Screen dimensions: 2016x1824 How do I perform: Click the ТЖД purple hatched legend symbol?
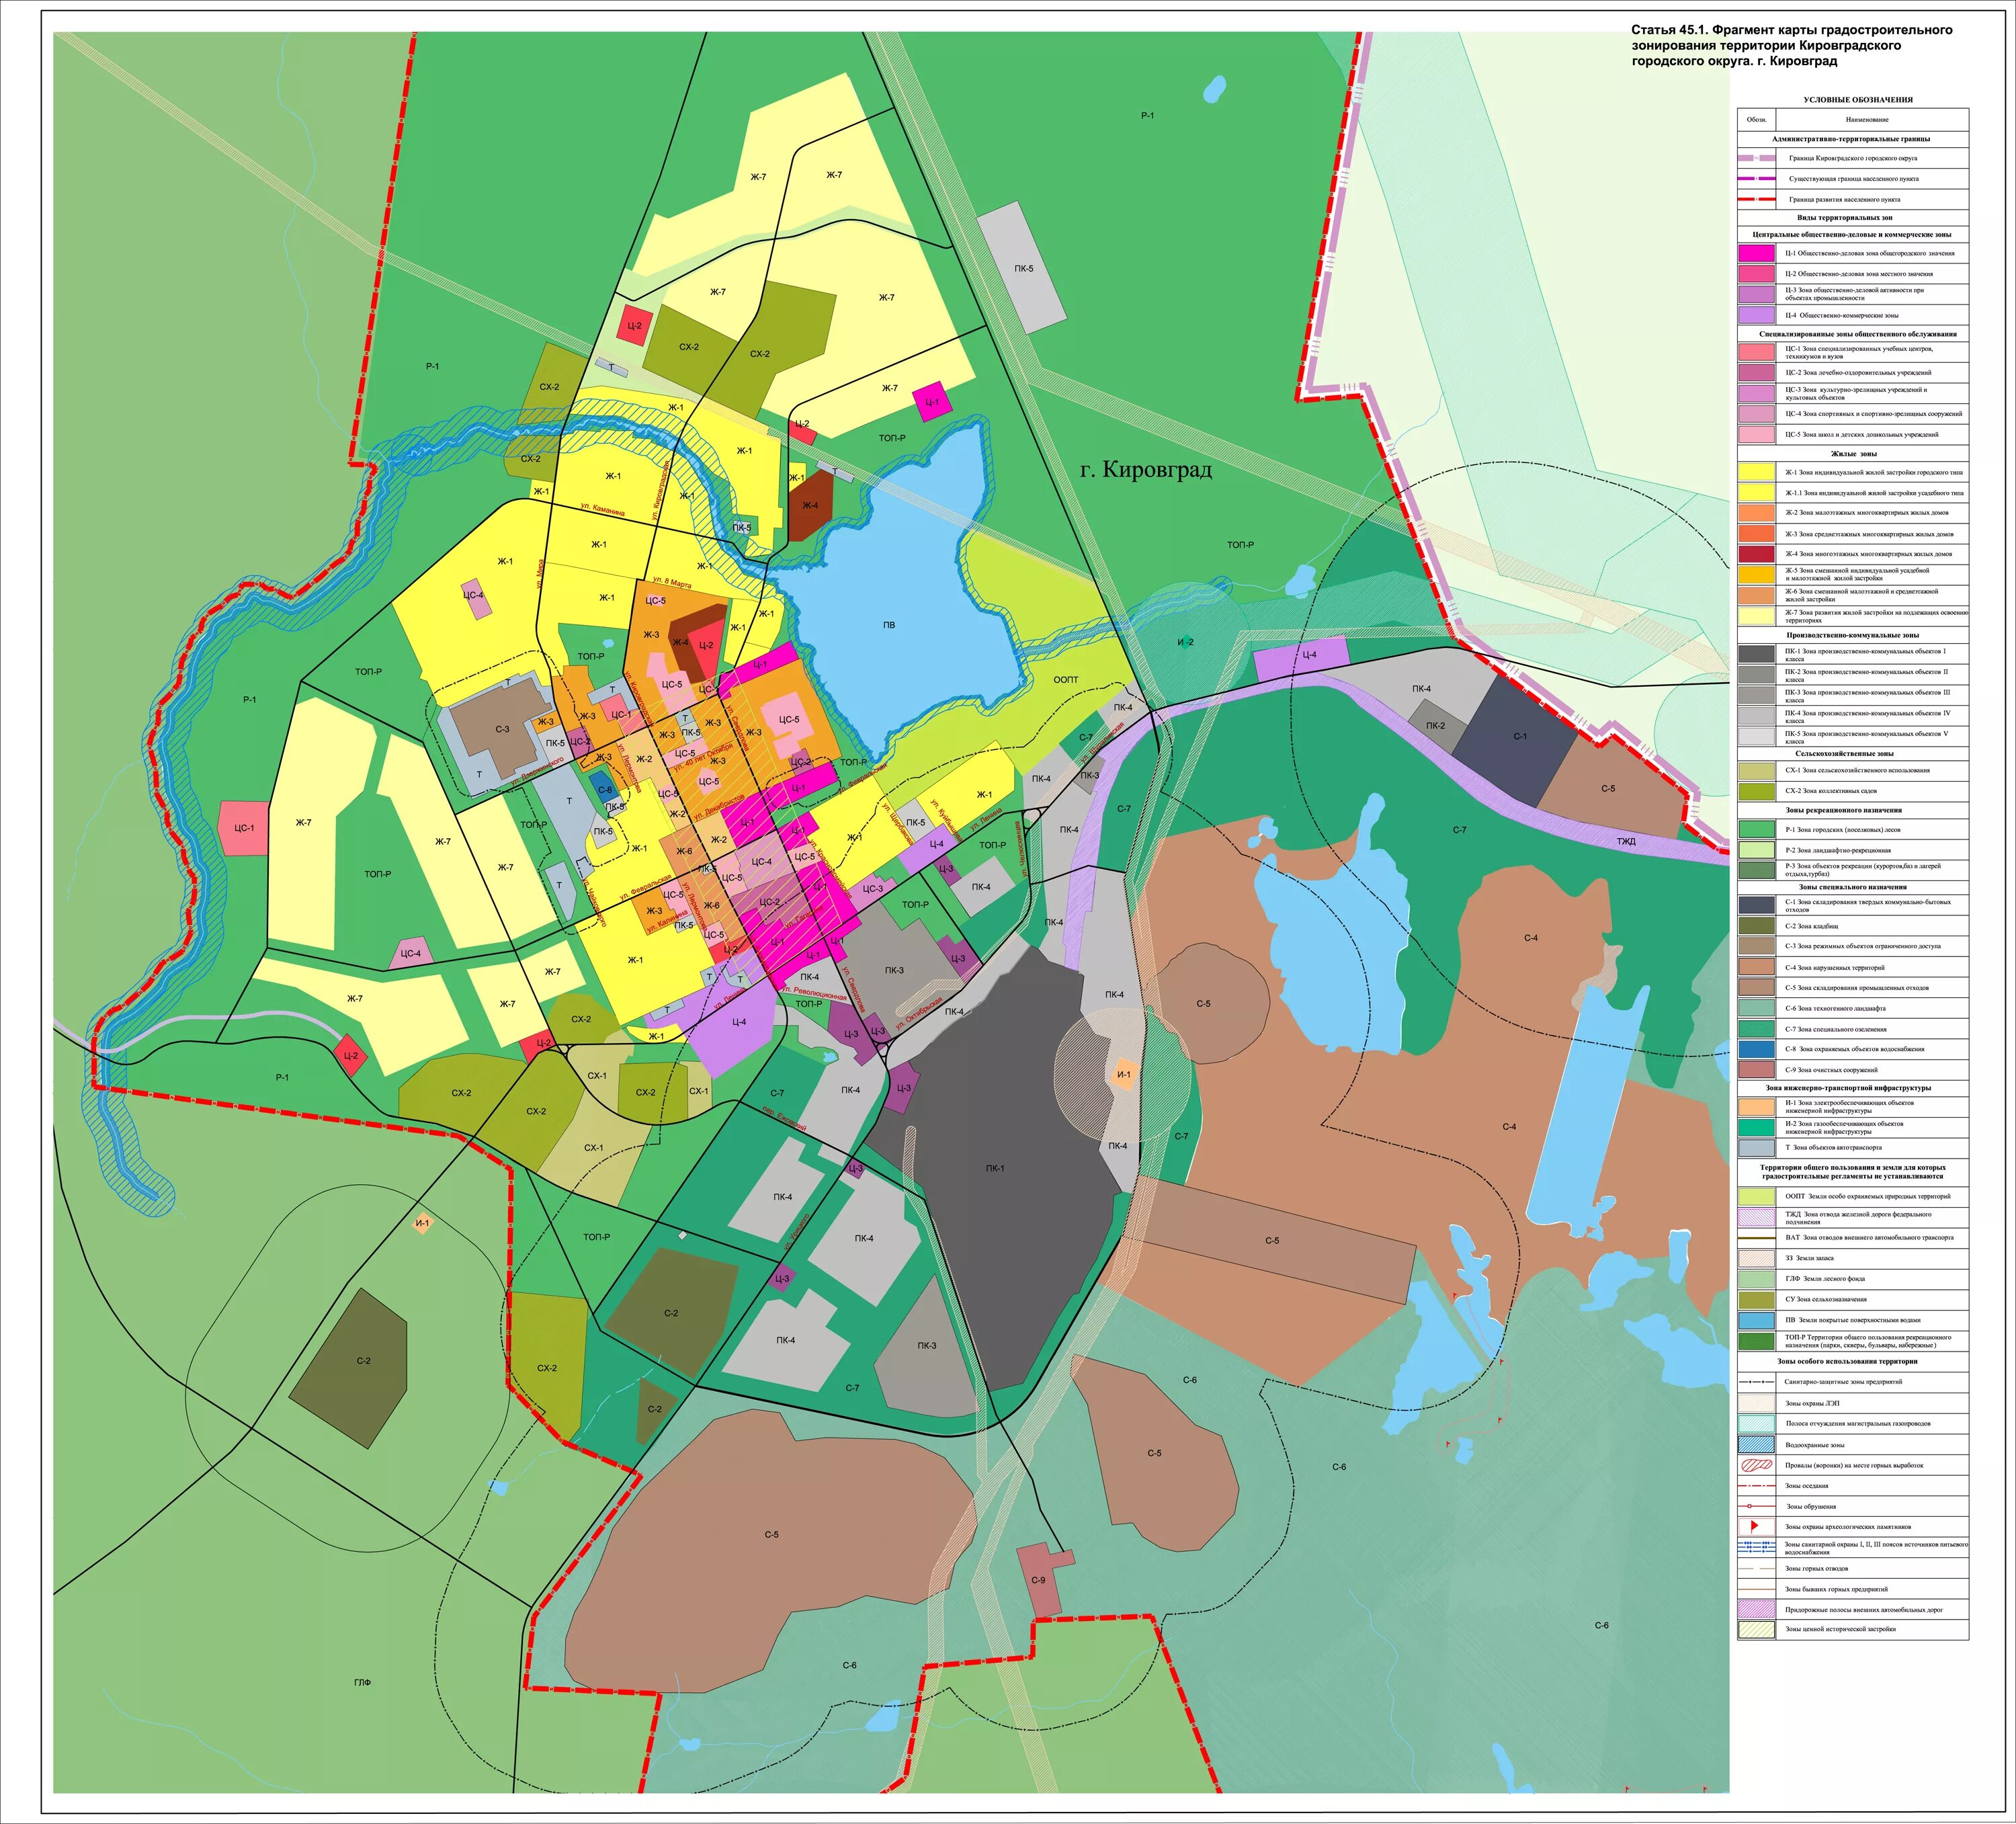(1756, 1217)
